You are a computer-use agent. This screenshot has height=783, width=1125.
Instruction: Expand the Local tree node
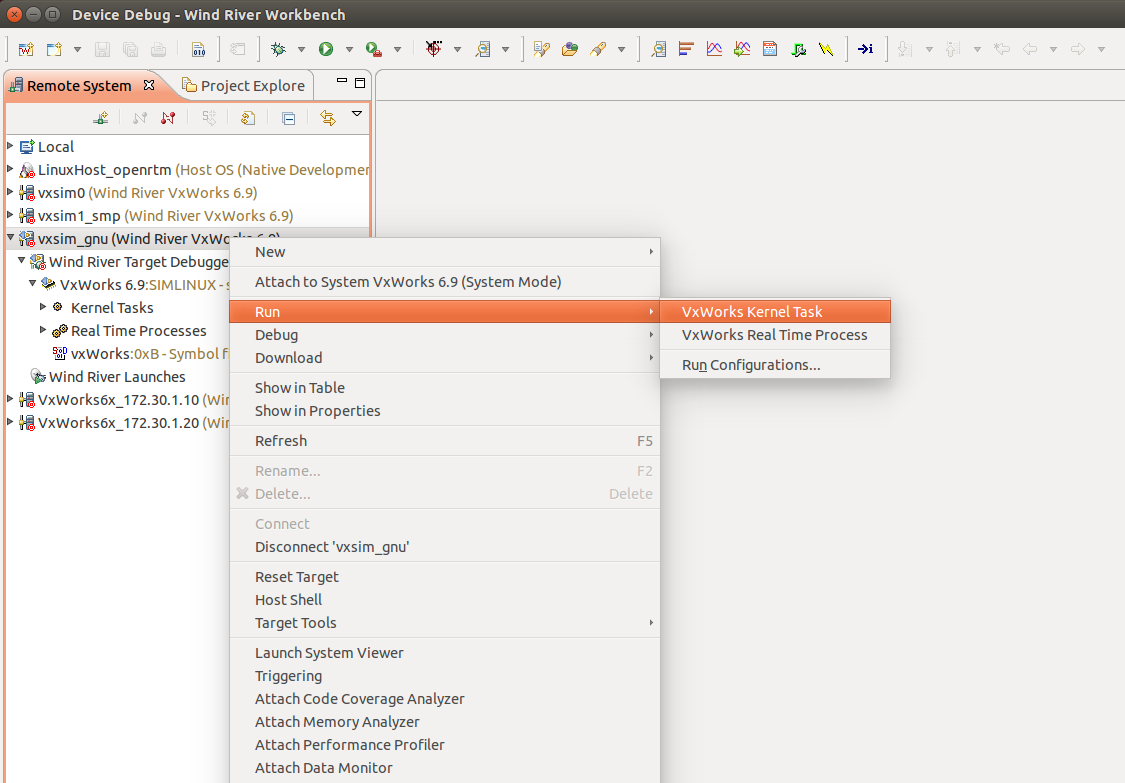coord(10,146)
